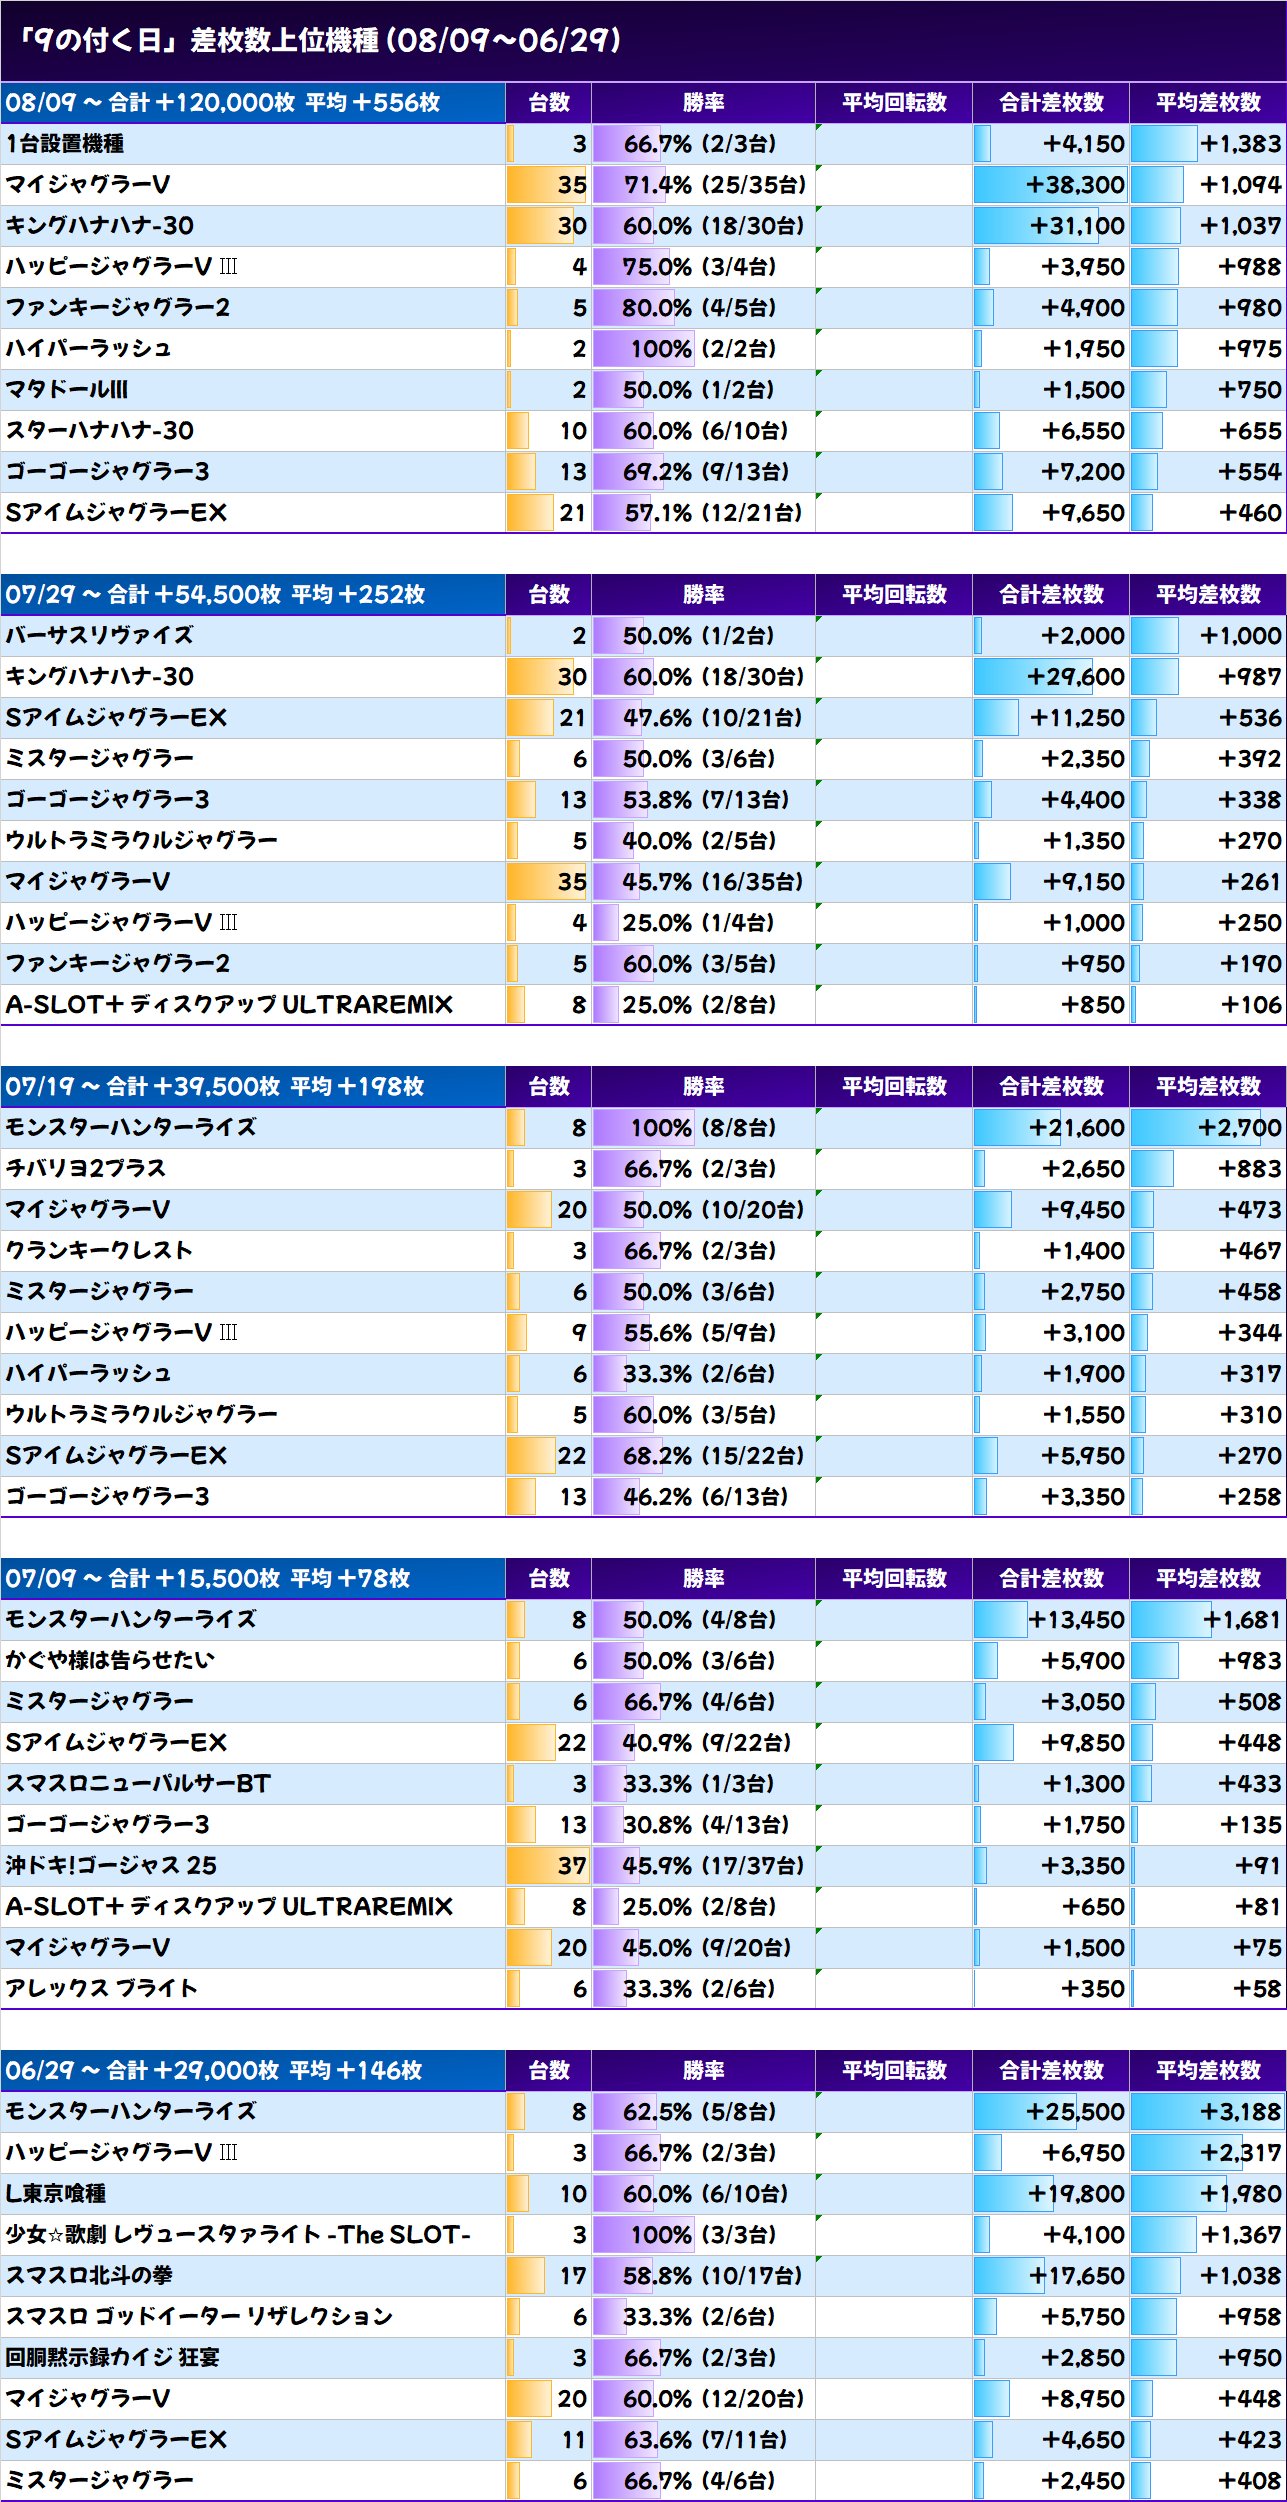Click 合計差枚数 header in 07/19 table
Screen dimensions: 1287x2502
point(1051,1086)
